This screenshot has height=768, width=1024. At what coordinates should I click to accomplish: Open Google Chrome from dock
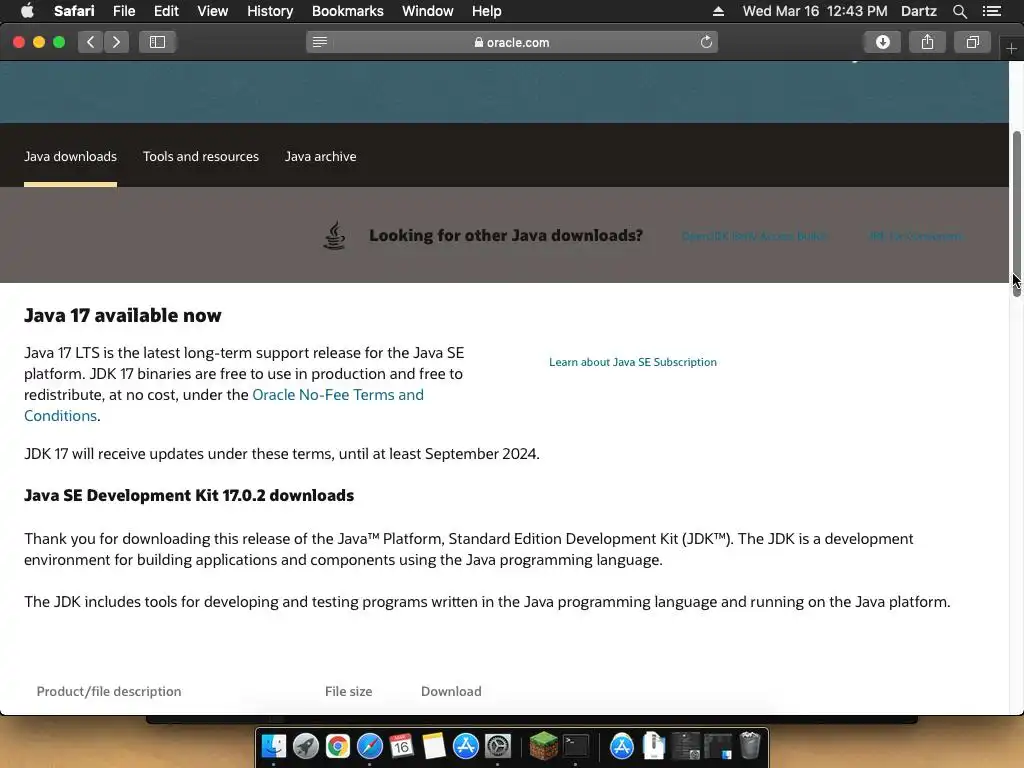click(x=338, y=746)
